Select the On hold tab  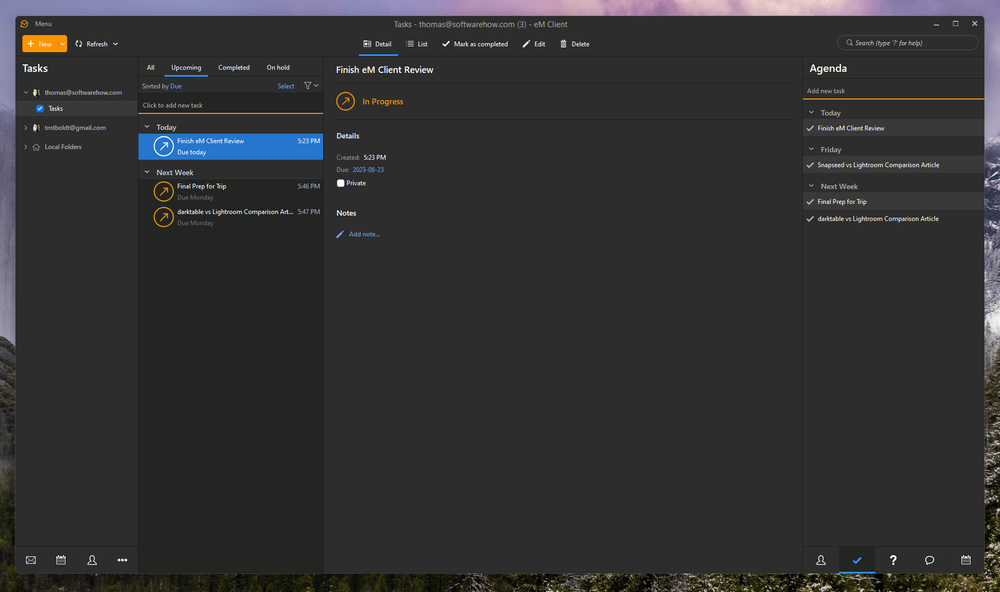(x=278, y=68)
